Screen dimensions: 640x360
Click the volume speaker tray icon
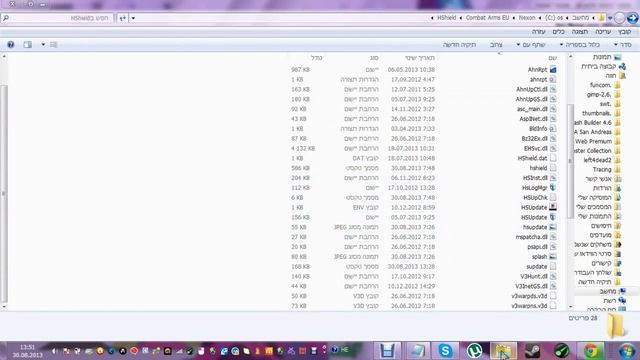[54, 351]
